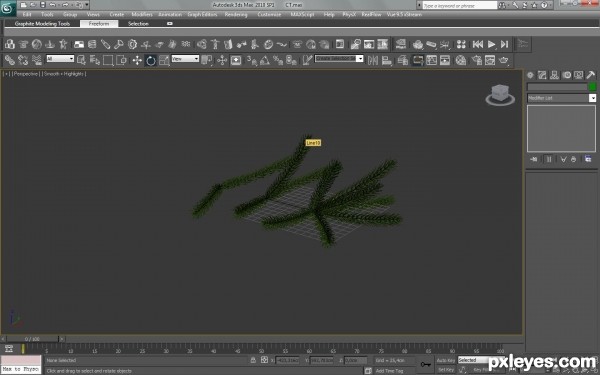Open the reference coordinate system View dropdown

pos(185,59)
